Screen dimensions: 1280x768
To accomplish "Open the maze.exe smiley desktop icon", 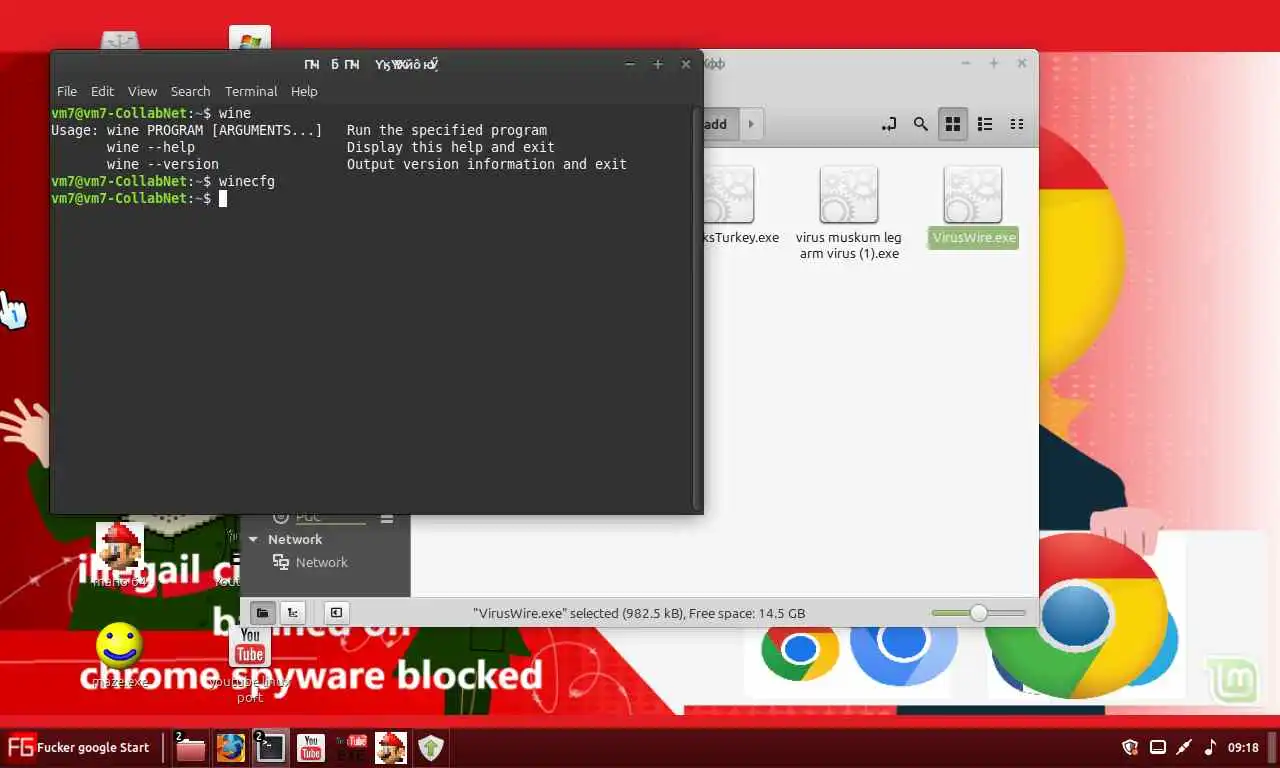I will click(119, 655).
